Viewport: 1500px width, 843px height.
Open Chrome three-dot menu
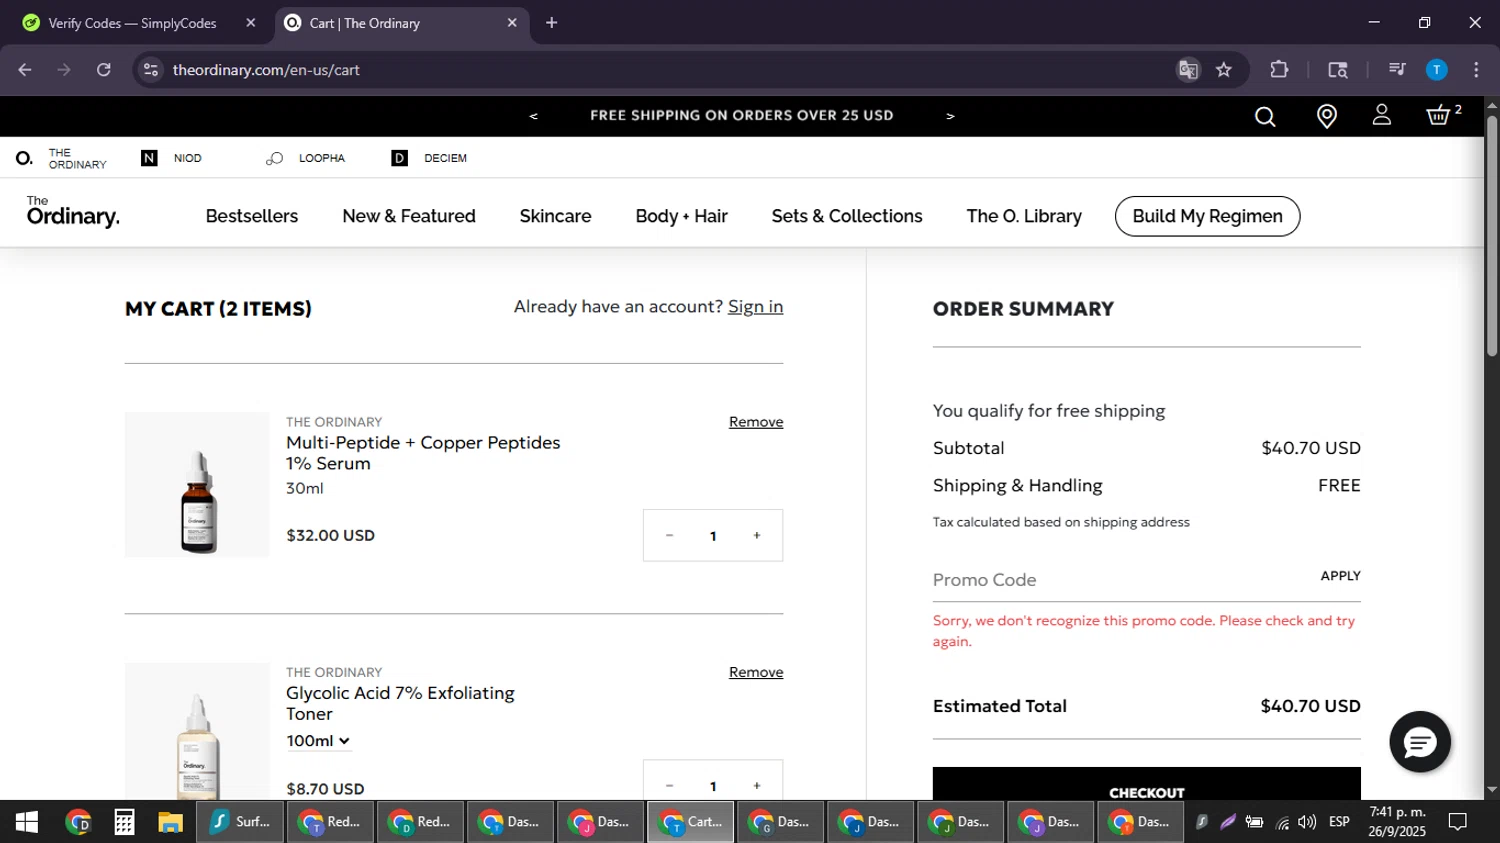(x=1476, y=70)
